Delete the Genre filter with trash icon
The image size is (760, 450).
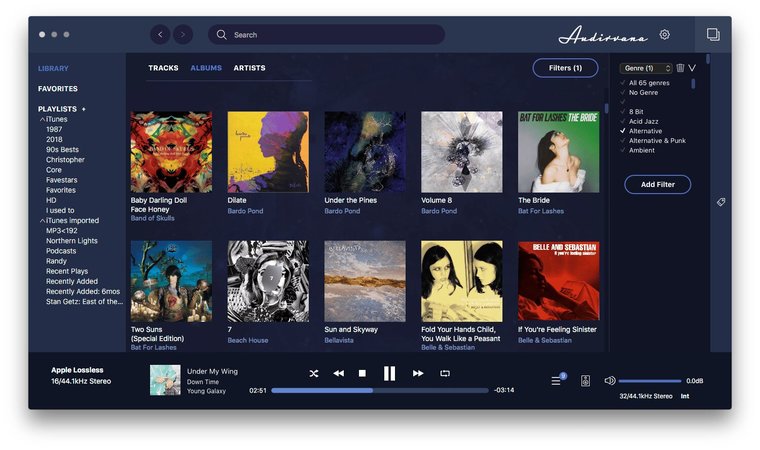[680, 68]
